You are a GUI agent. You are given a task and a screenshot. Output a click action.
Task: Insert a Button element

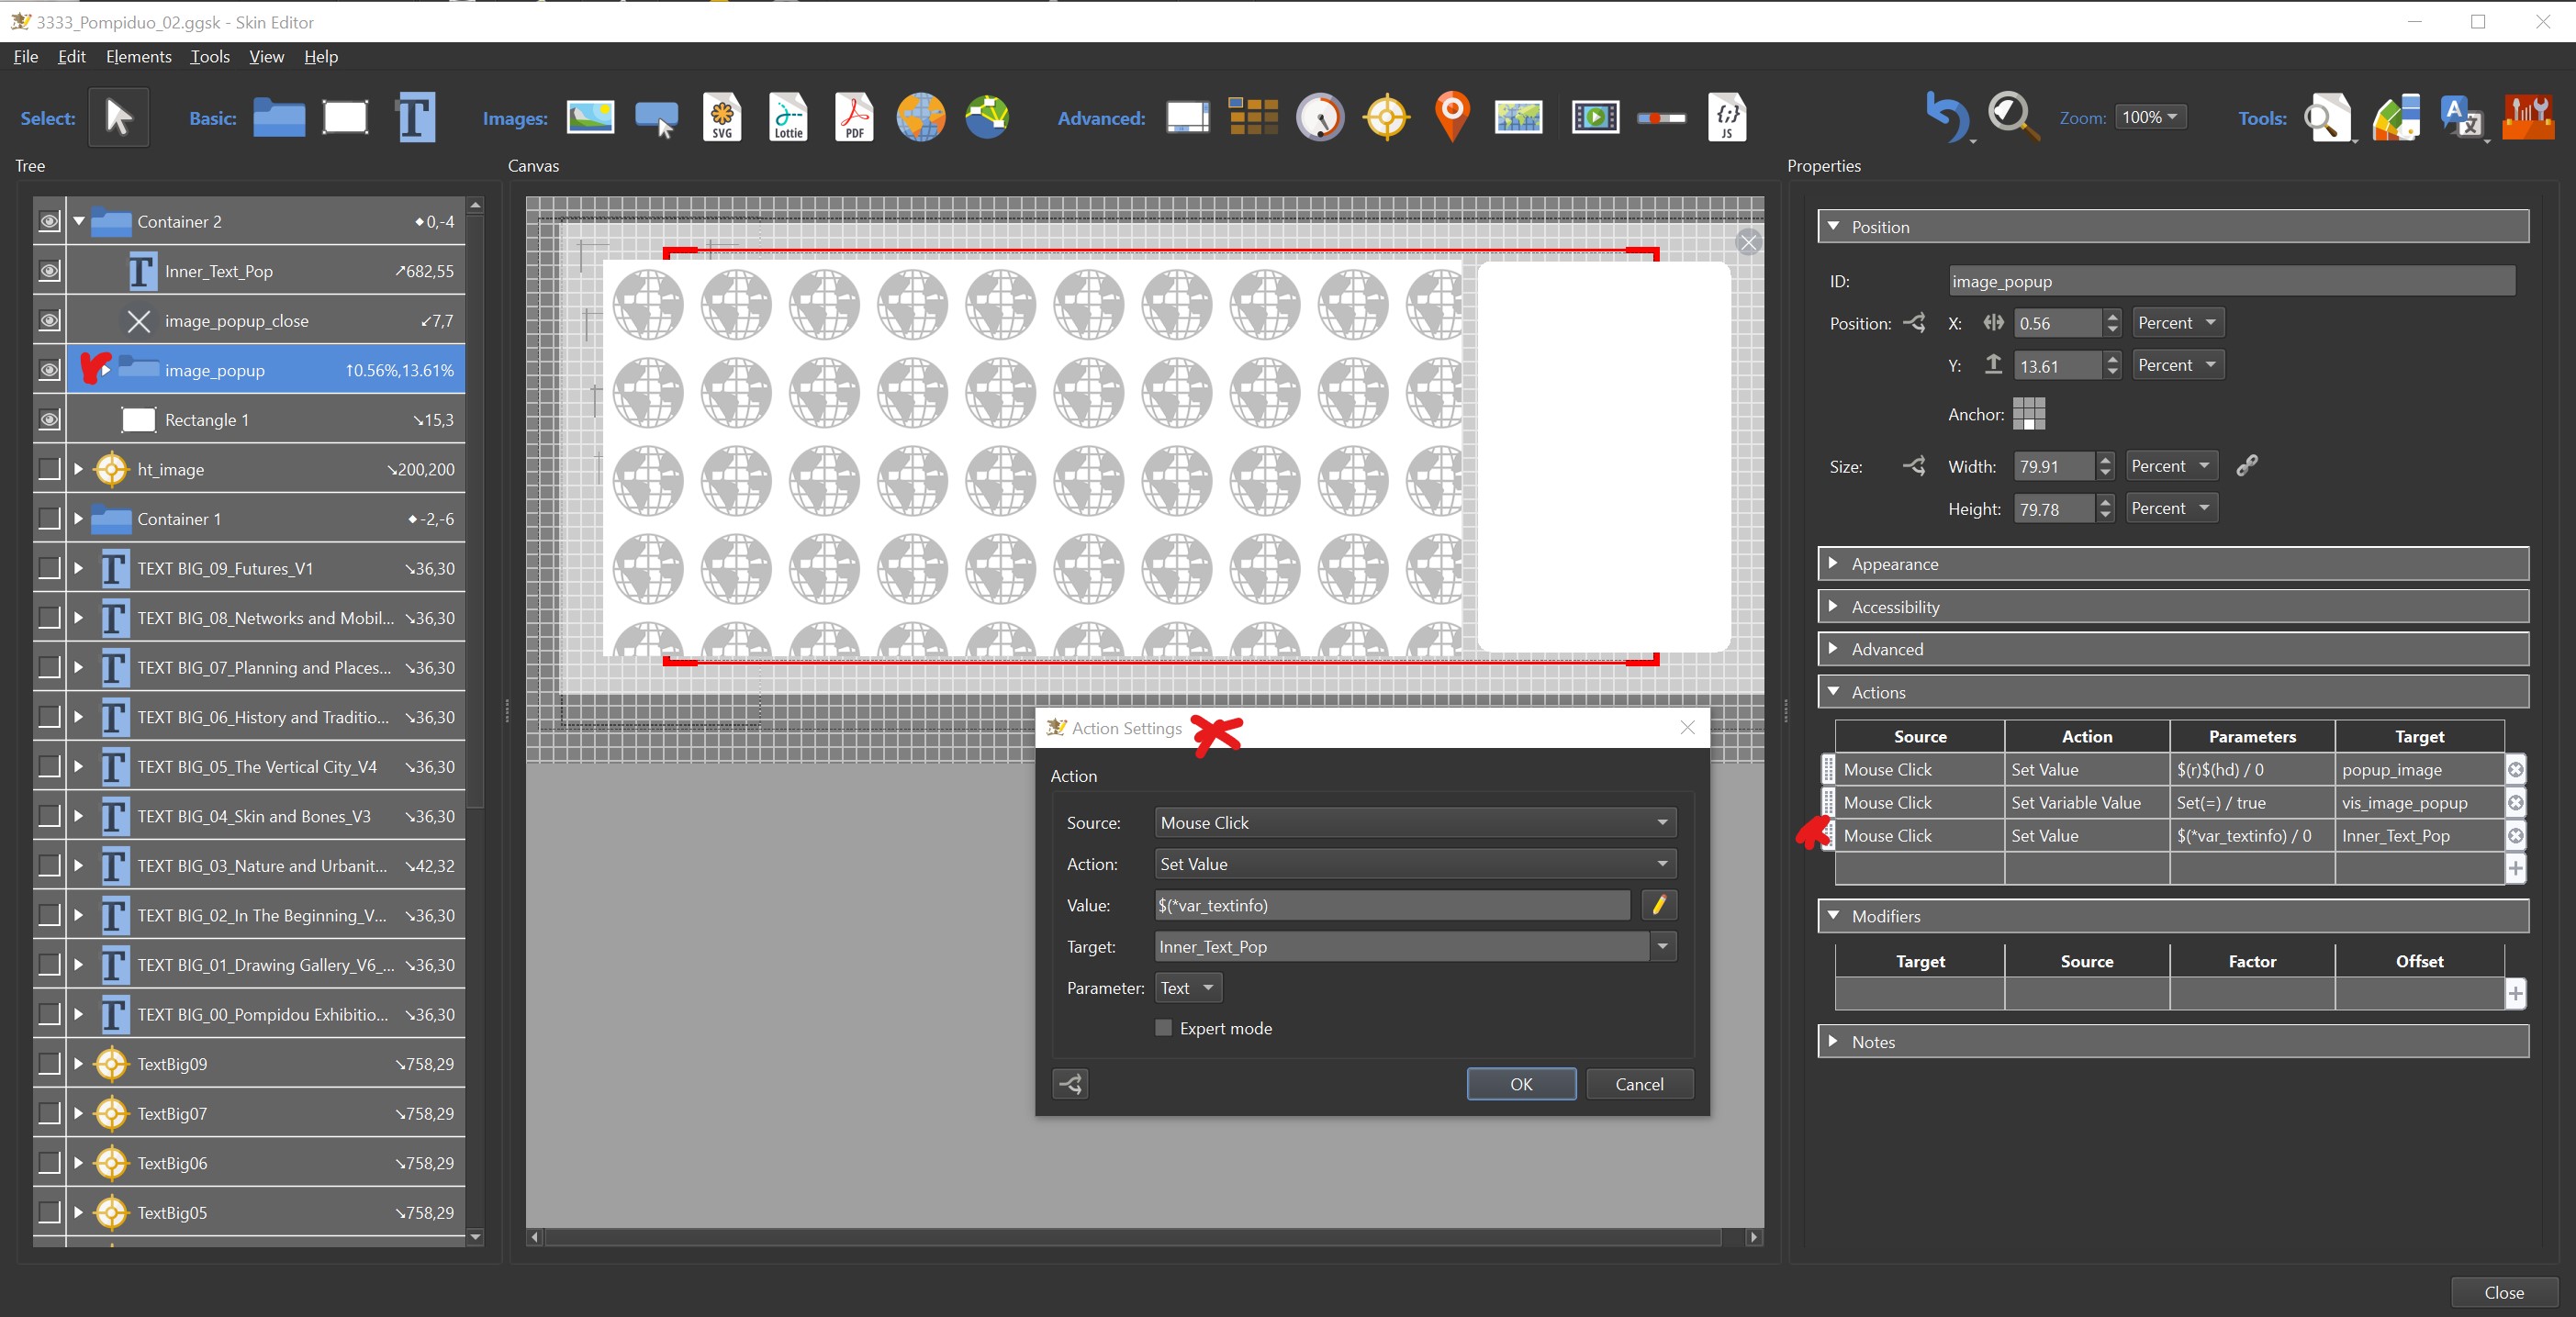656,119
